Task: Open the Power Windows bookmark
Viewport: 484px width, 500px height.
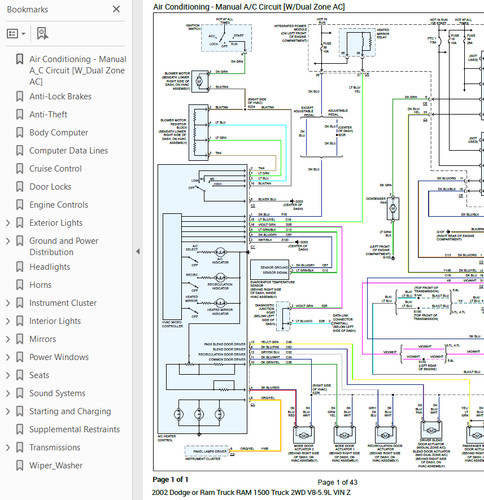Action: 59,357
